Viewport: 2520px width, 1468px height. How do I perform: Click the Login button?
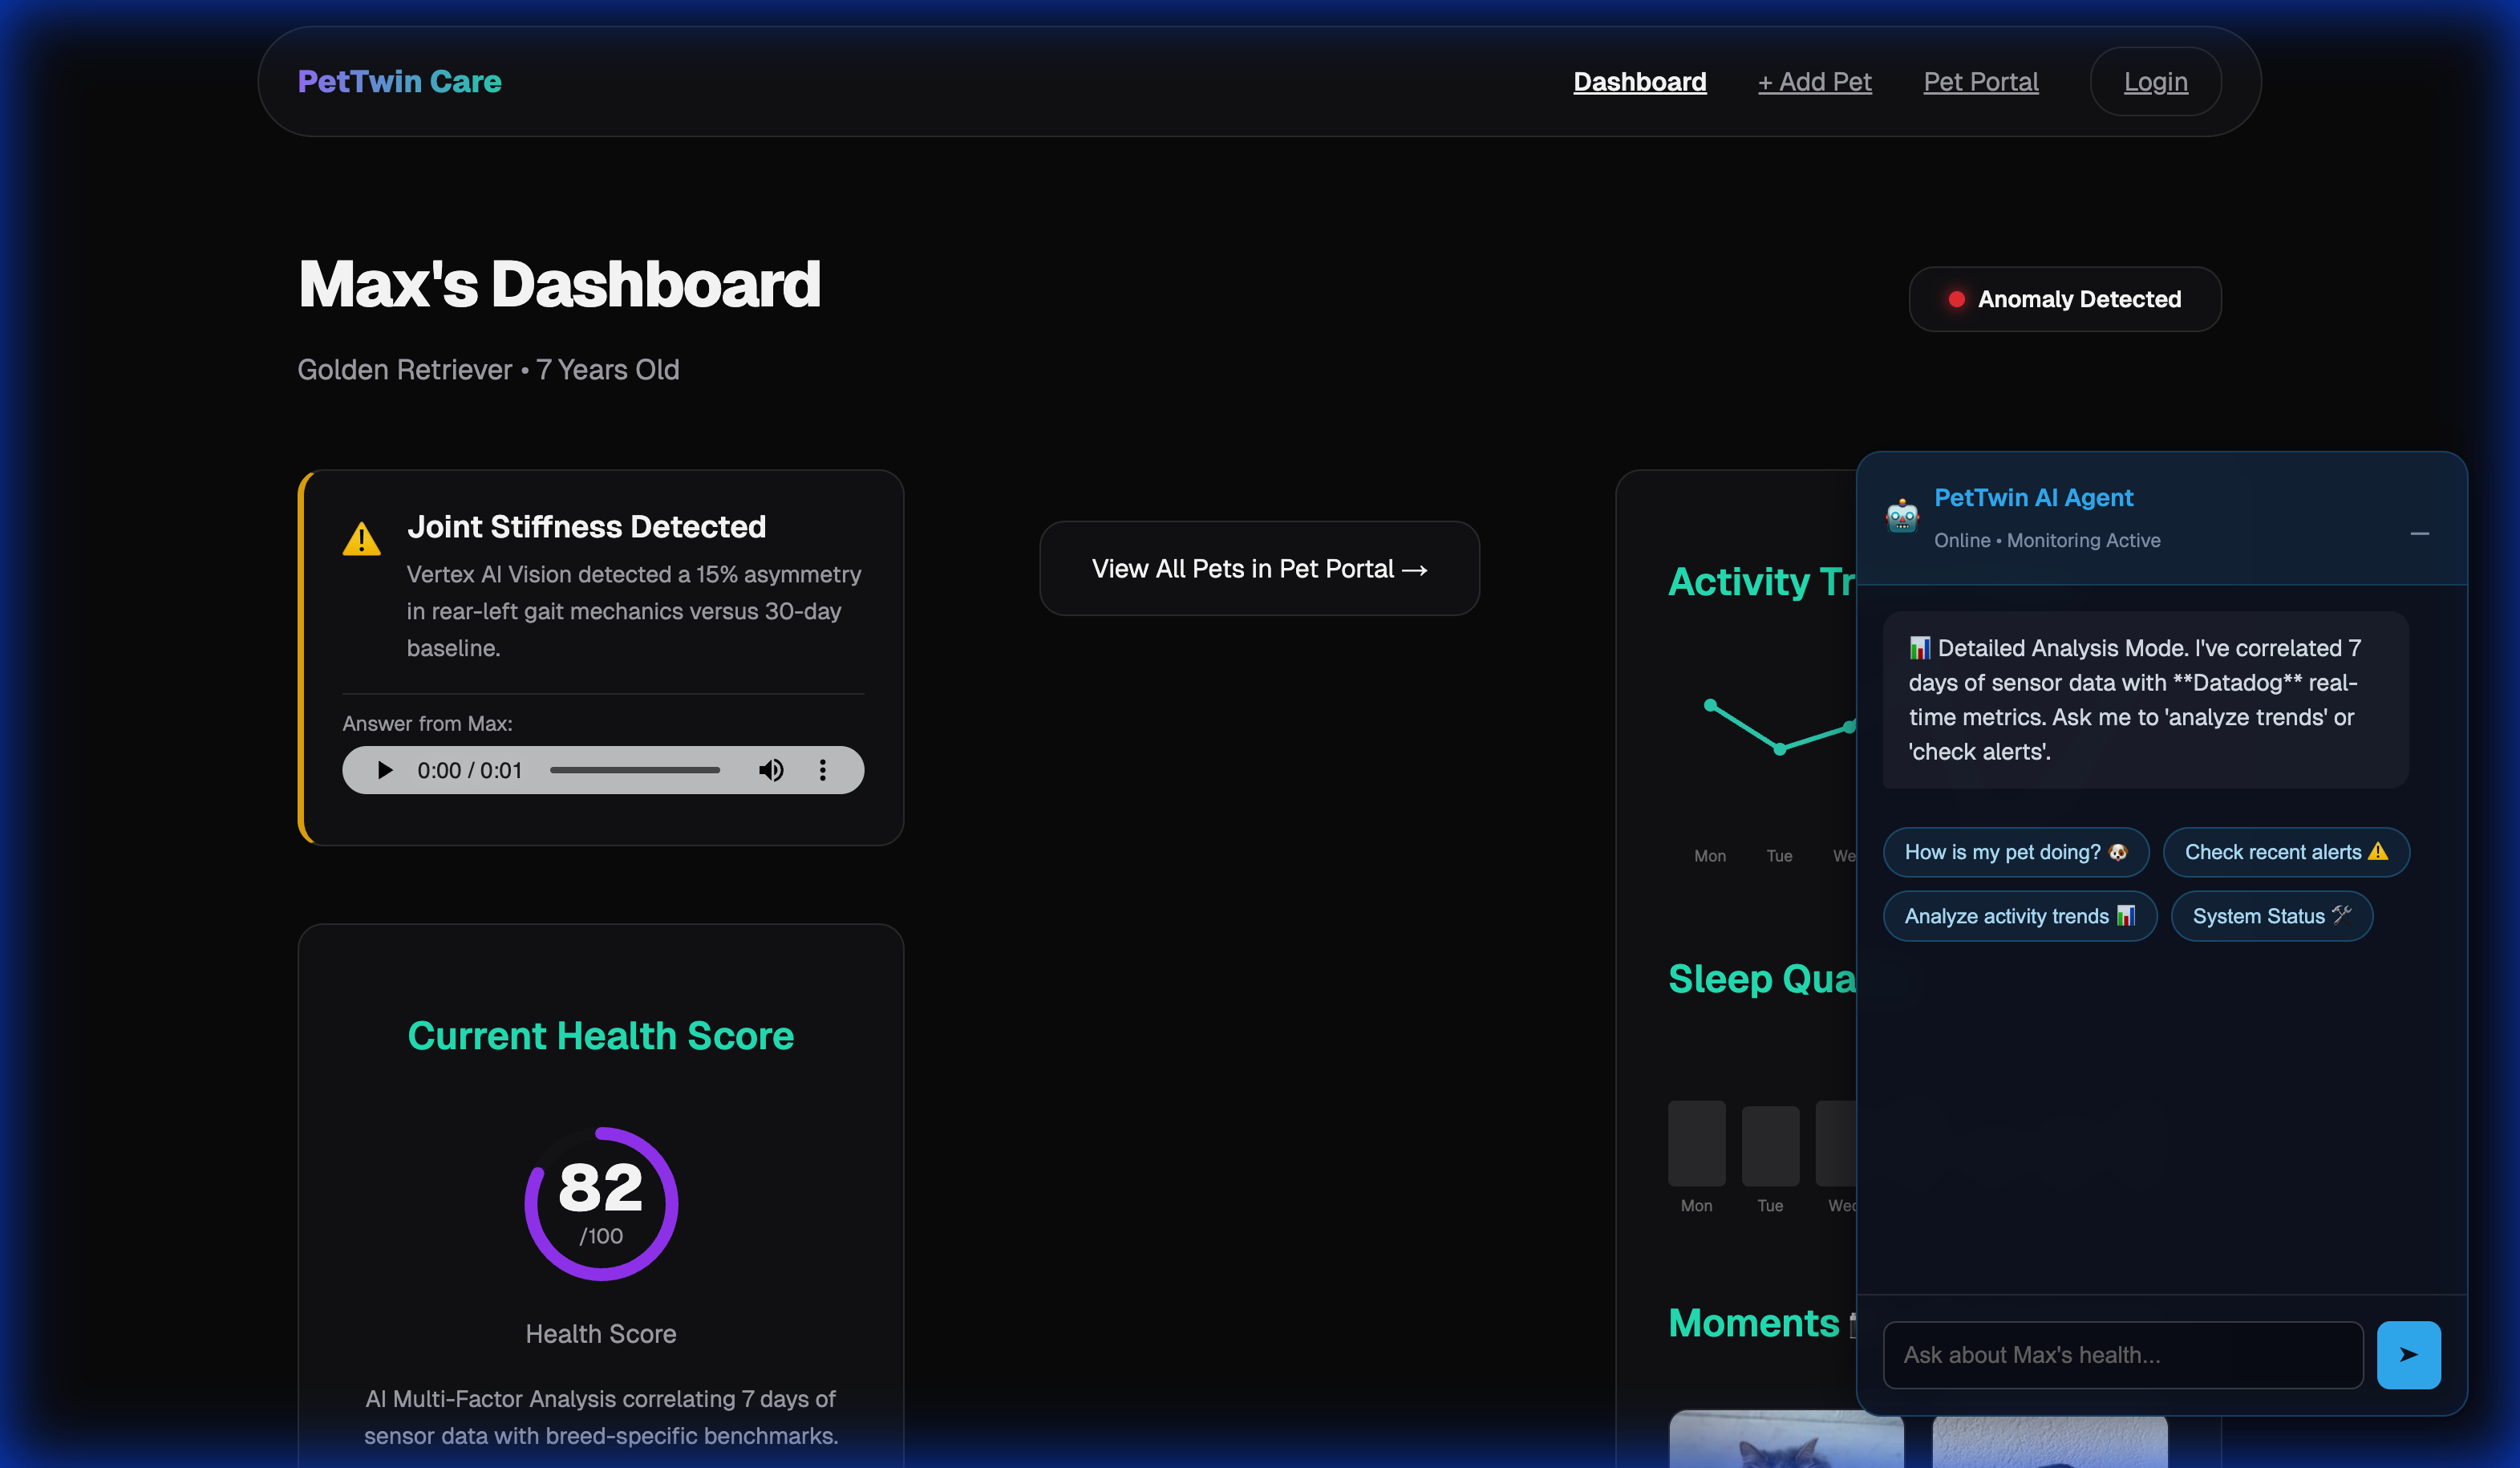click(x=2155, y=82)
